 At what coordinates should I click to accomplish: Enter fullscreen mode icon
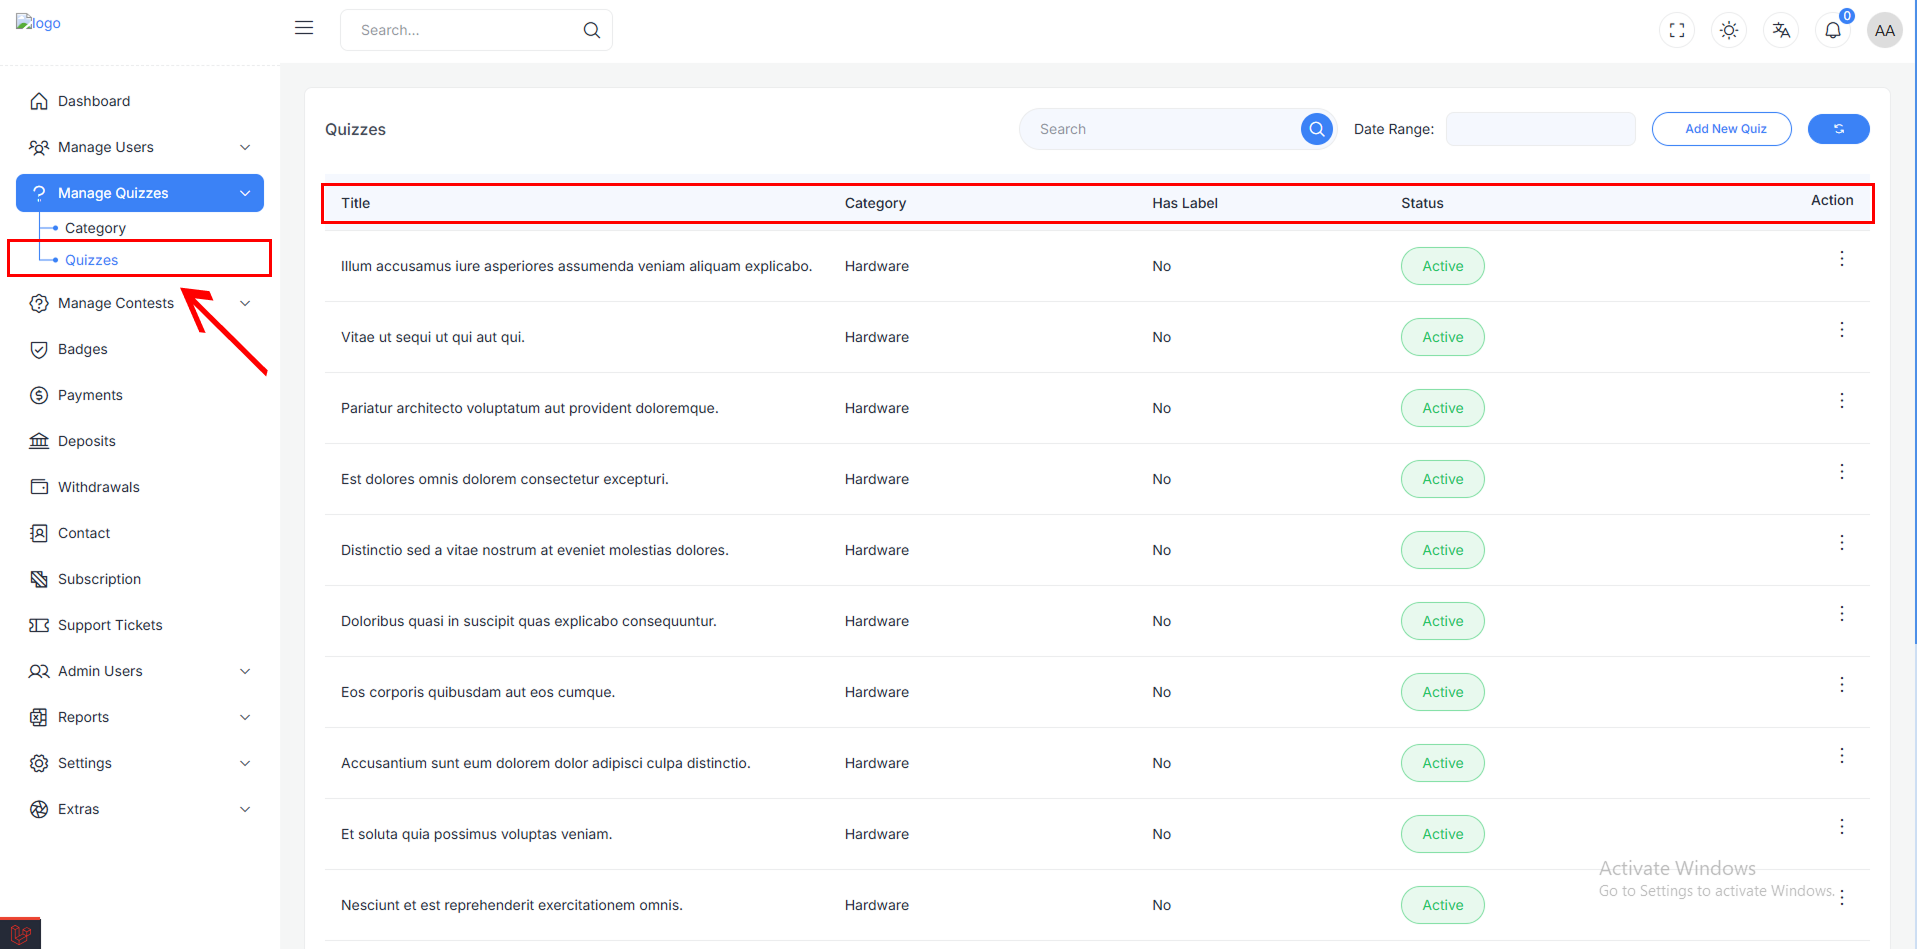[1677, 30]
